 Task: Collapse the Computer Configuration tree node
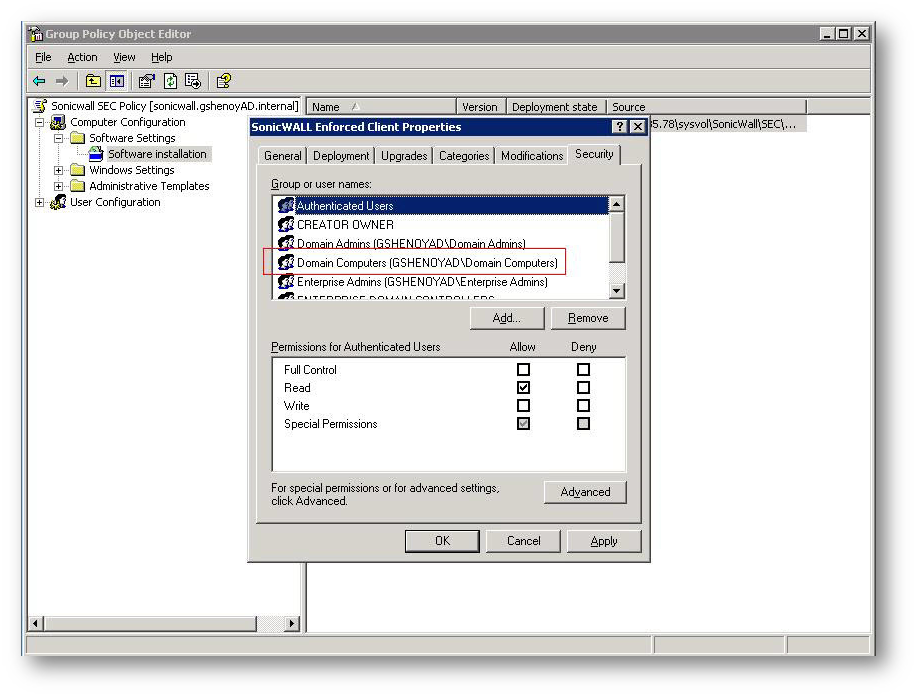(x=40, y=122)
